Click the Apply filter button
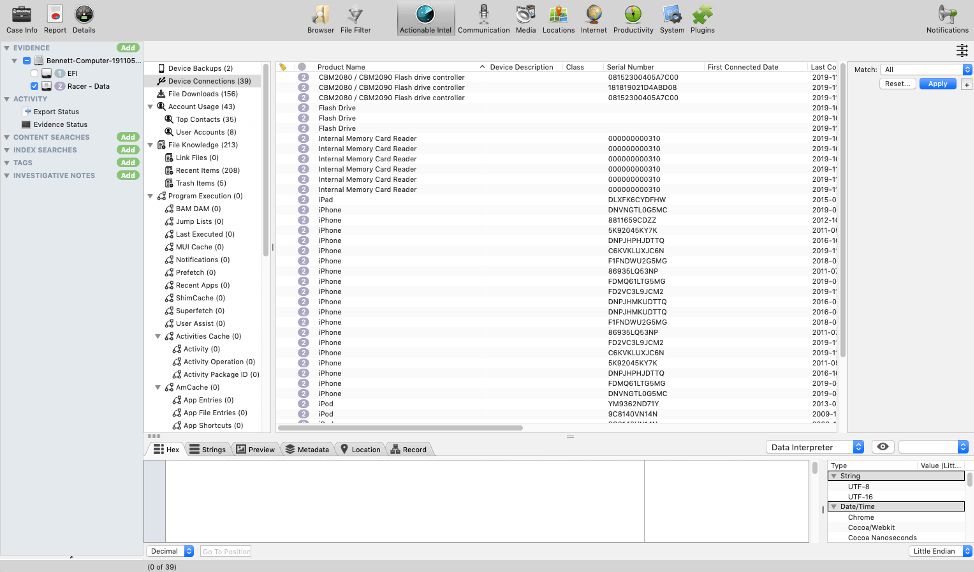The image size is (974, 572). click(x=938, y=83)
